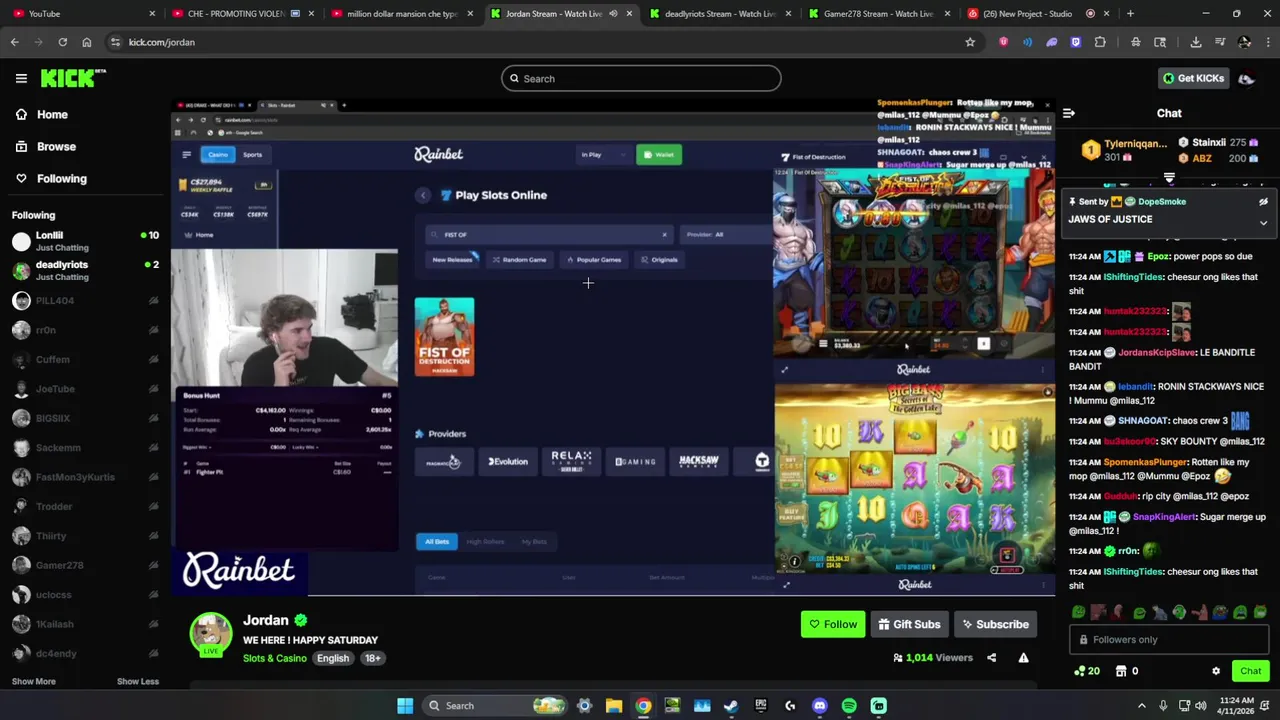
Task: Open the taskbar volume speaker icon
Action: (1200, 706)
